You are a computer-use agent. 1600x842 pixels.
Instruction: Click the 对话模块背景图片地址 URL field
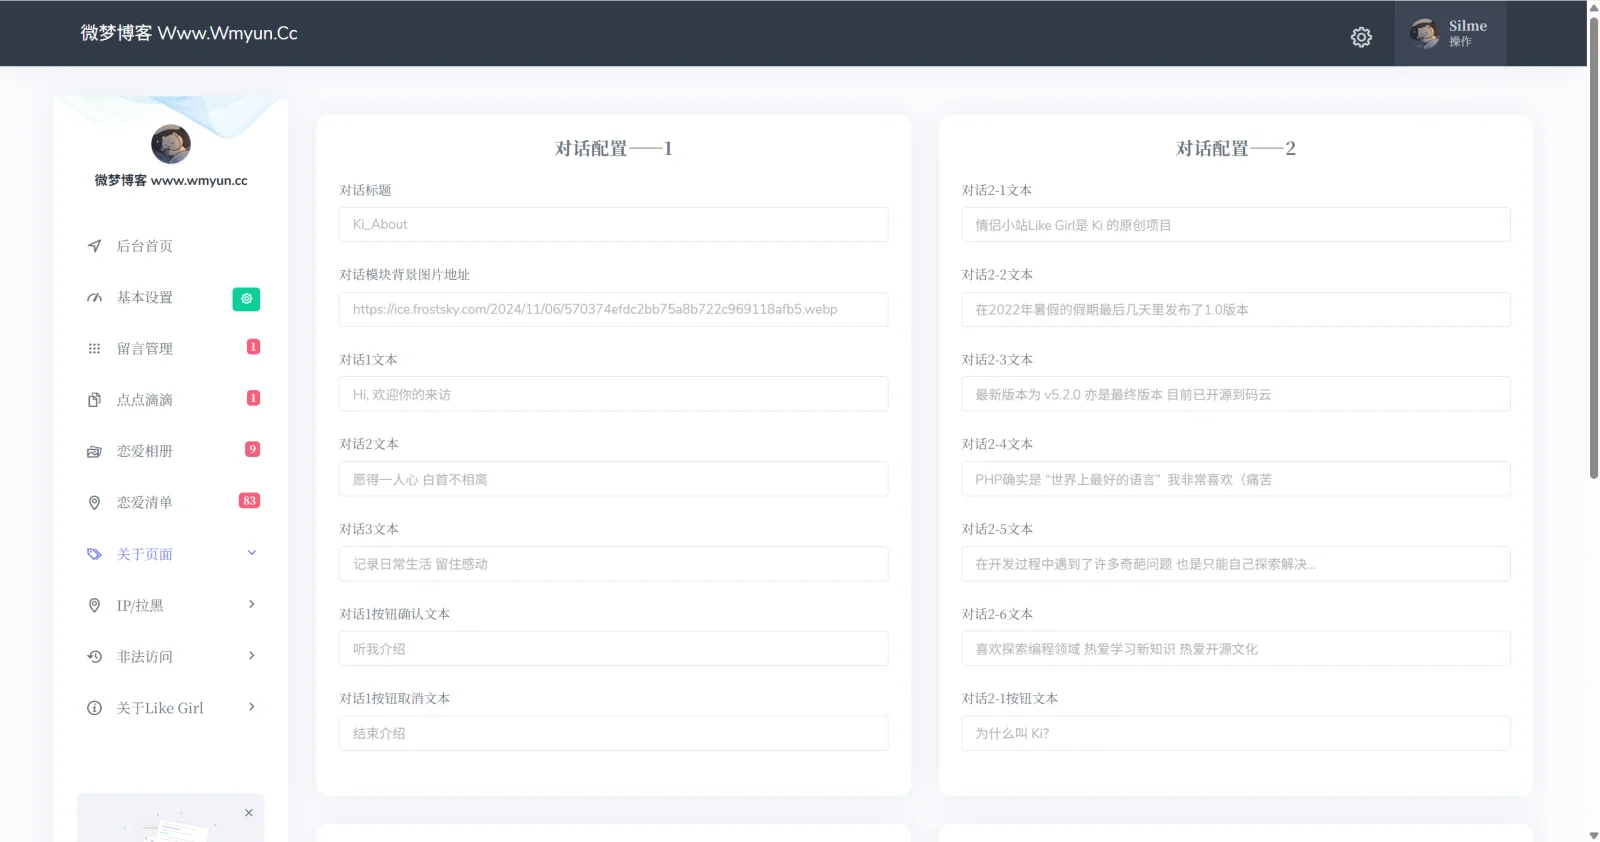tap(613, 309)
